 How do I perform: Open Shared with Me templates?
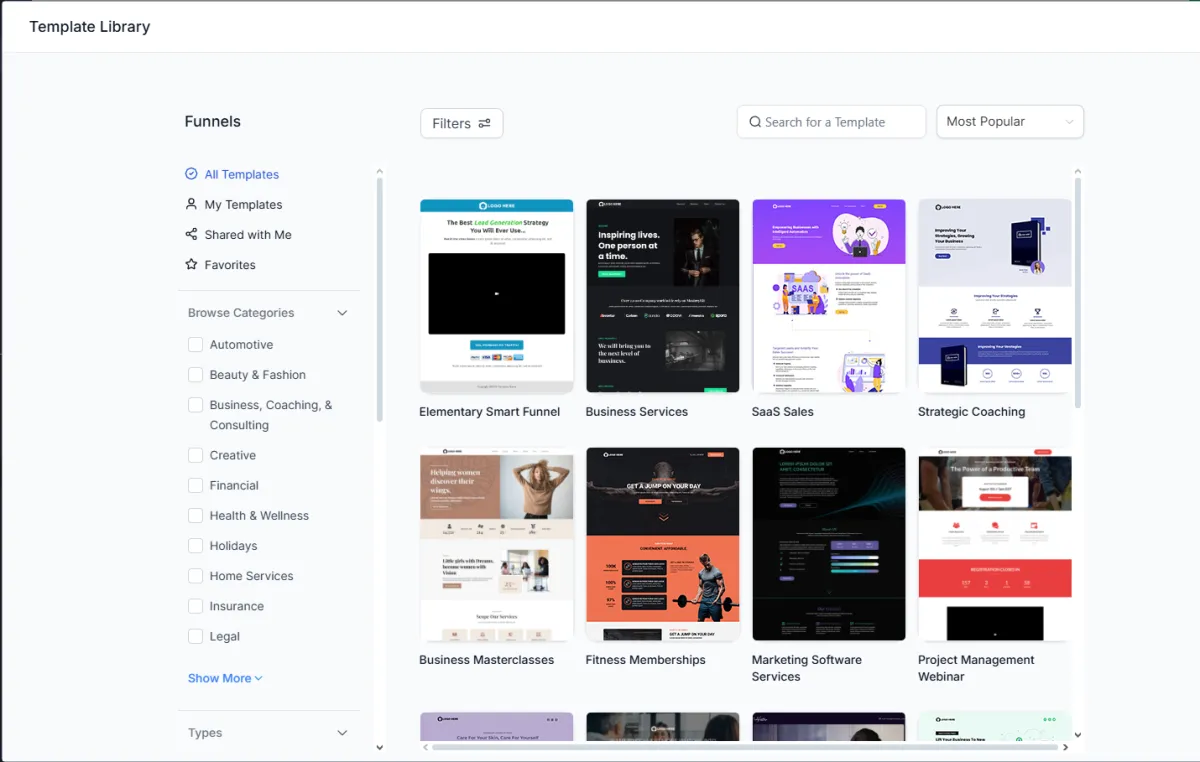pyautogui.click(x=248, y=234)
